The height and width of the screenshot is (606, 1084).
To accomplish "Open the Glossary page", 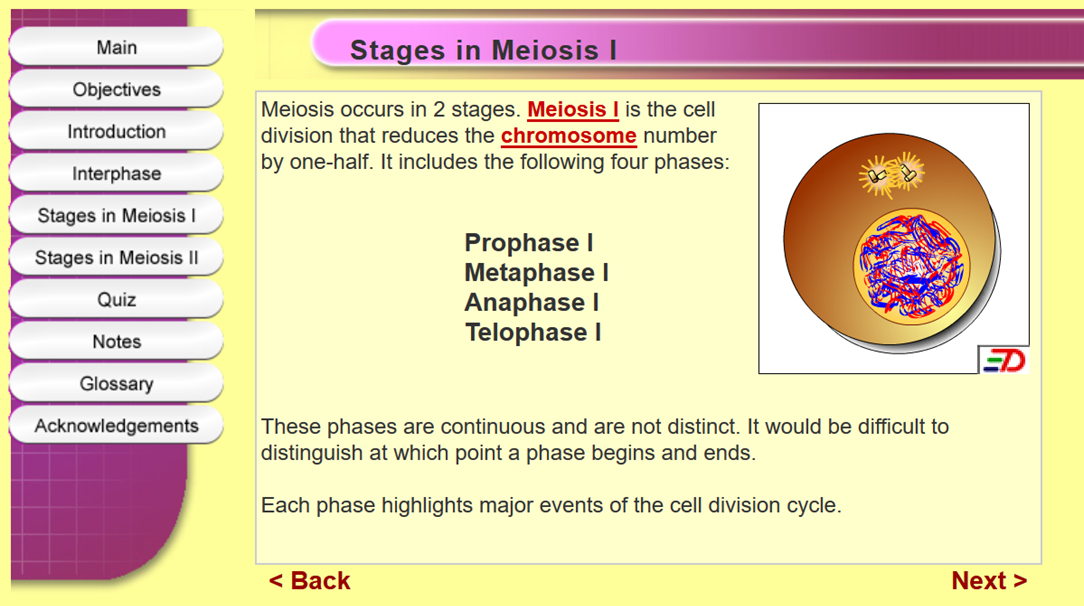I will (116, 384).
